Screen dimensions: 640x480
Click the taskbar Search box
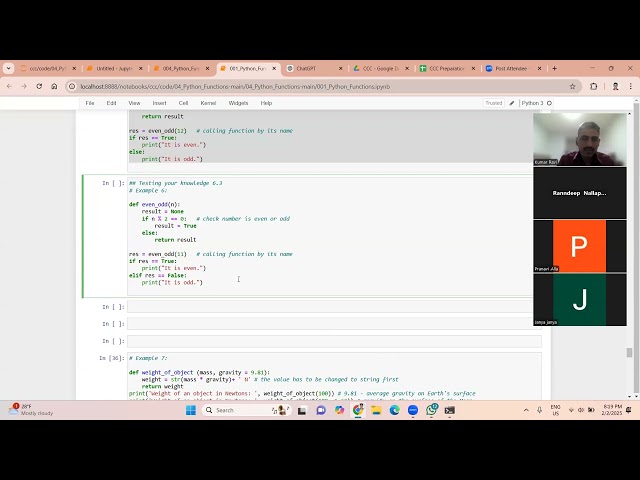pos(246,410)
